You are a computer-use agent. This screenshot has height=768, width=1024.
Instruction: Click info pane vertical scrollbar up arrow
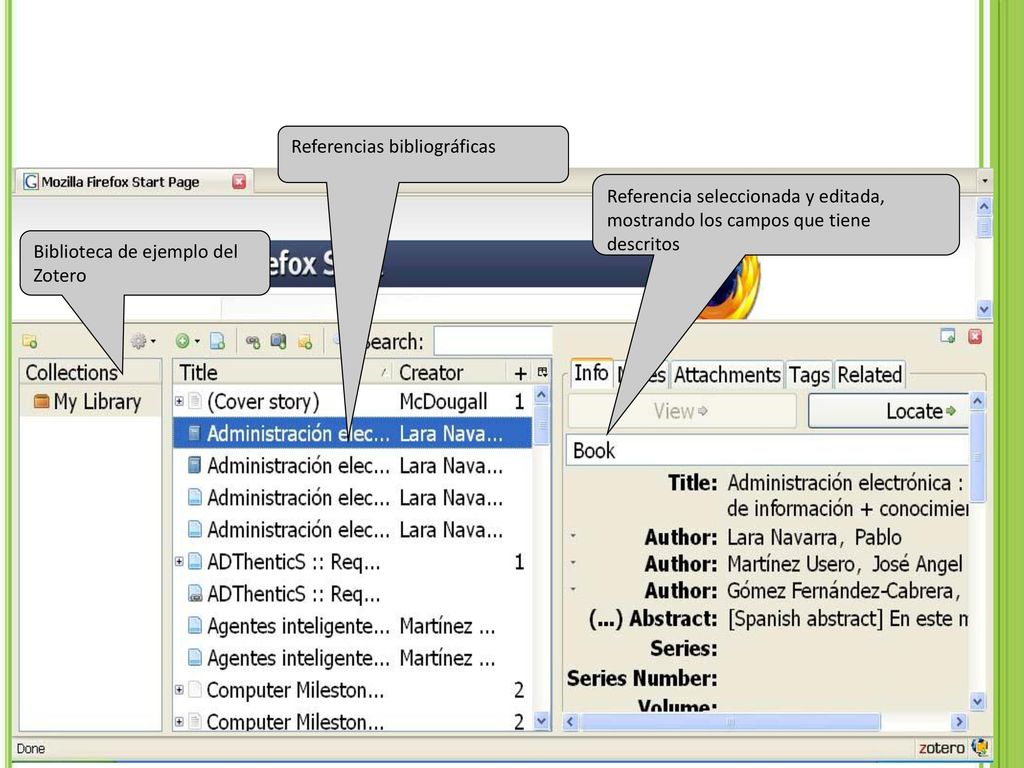coord(978,401)
